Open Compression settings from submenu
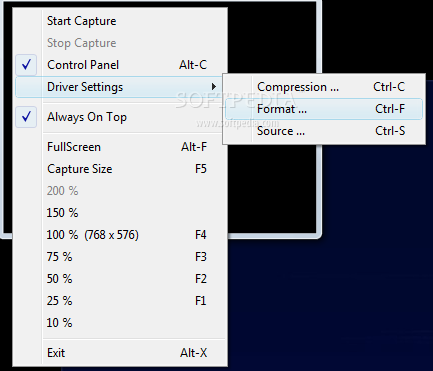The width and height of the screenshot is (433, 371). [324, 87]
